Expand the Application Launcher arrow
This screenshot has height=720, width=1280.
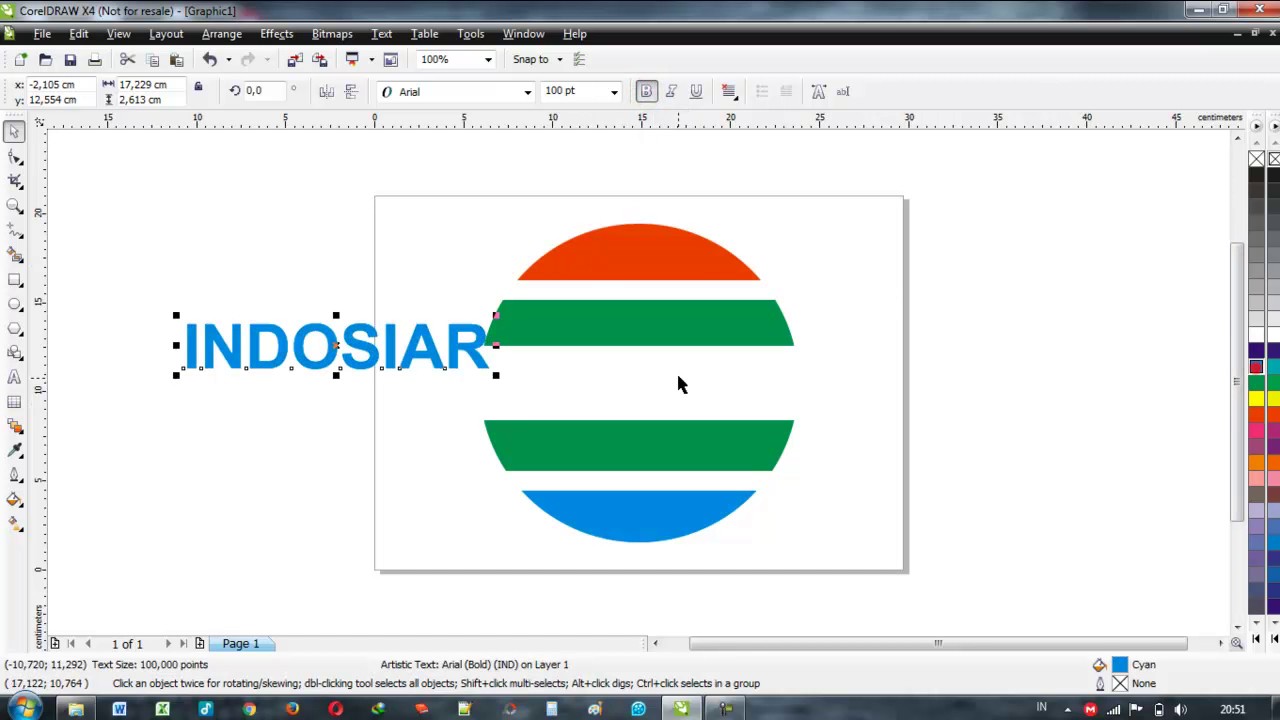(371, 60)
